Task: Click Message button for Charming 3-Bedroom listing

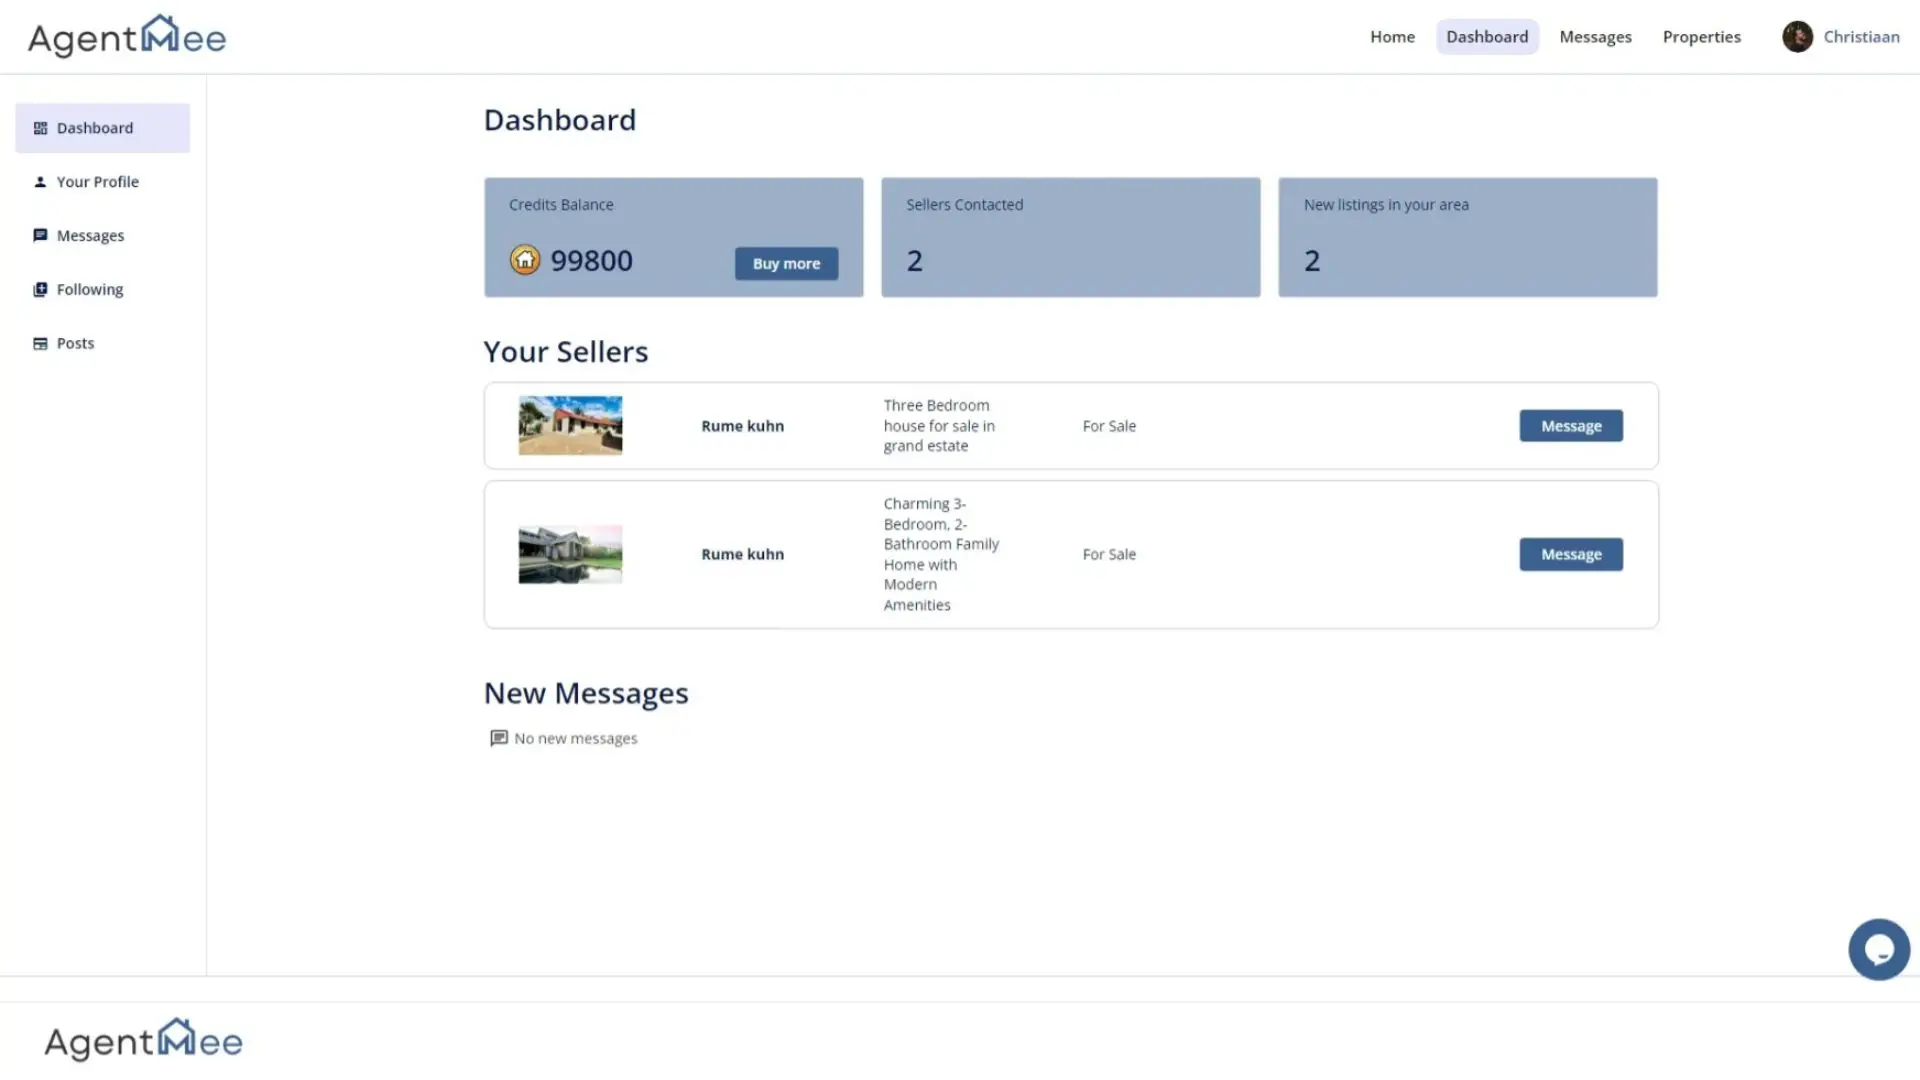Action: [x=1571, y=554]
